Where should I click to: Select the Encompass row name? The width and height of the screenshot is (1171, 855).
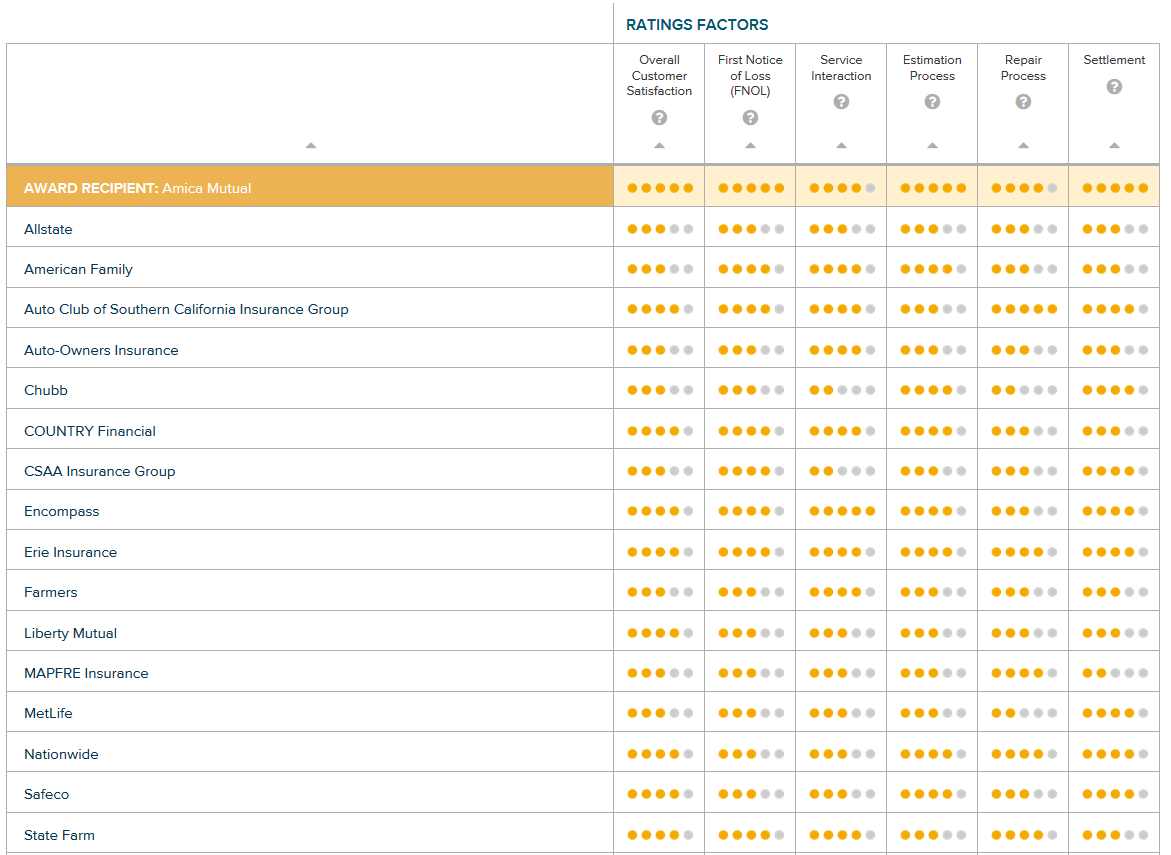click(61, 512)
